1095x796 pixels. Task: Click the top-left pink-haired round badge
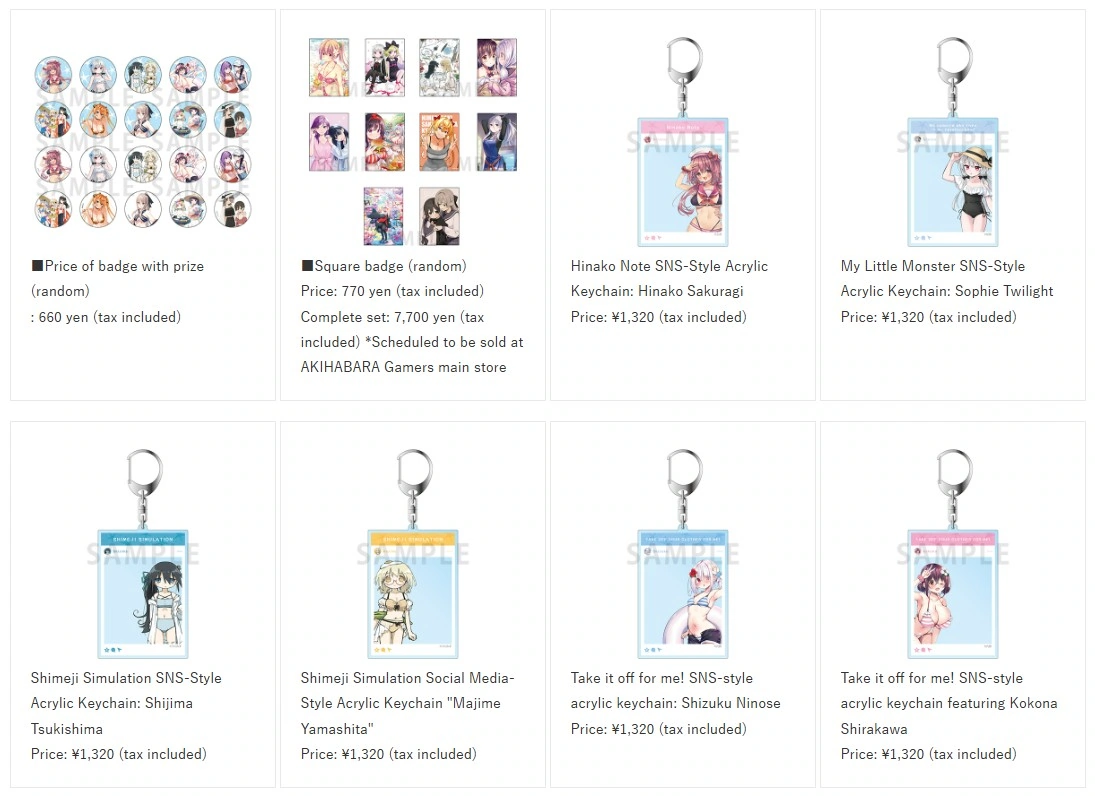pyautogui.click(x=53, y=75)
